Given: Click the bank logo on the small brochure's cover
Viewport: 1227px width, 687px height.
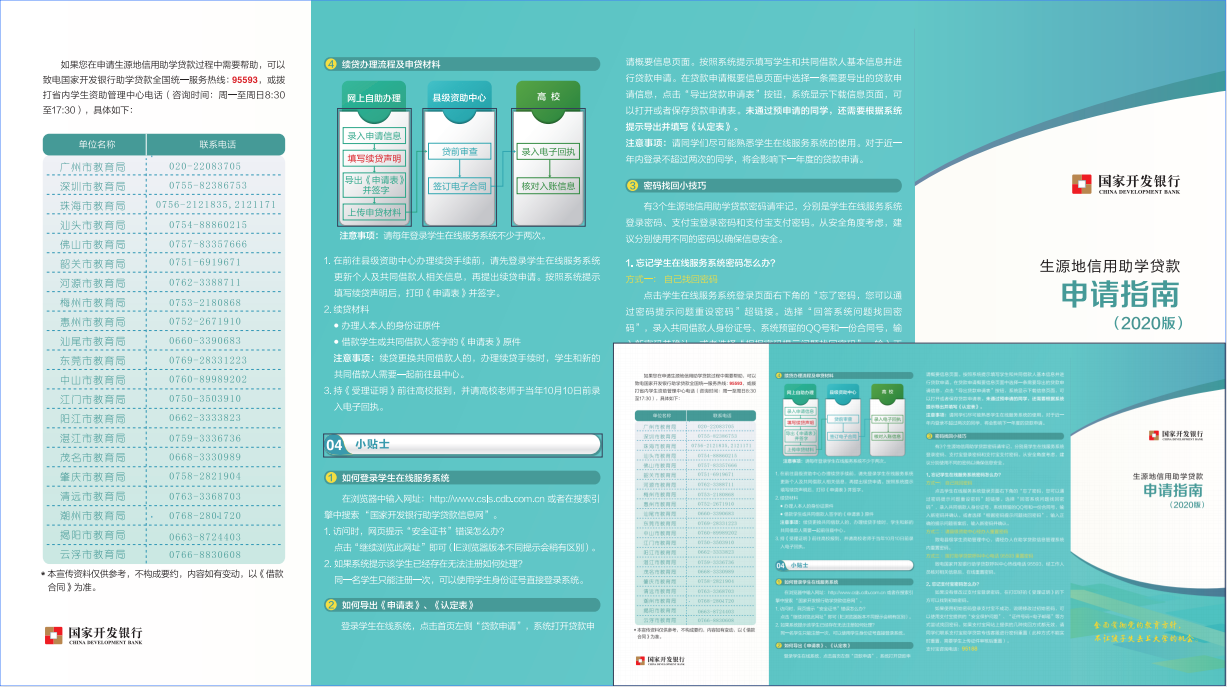Looking at the screenshot, I should [1176, 436].
